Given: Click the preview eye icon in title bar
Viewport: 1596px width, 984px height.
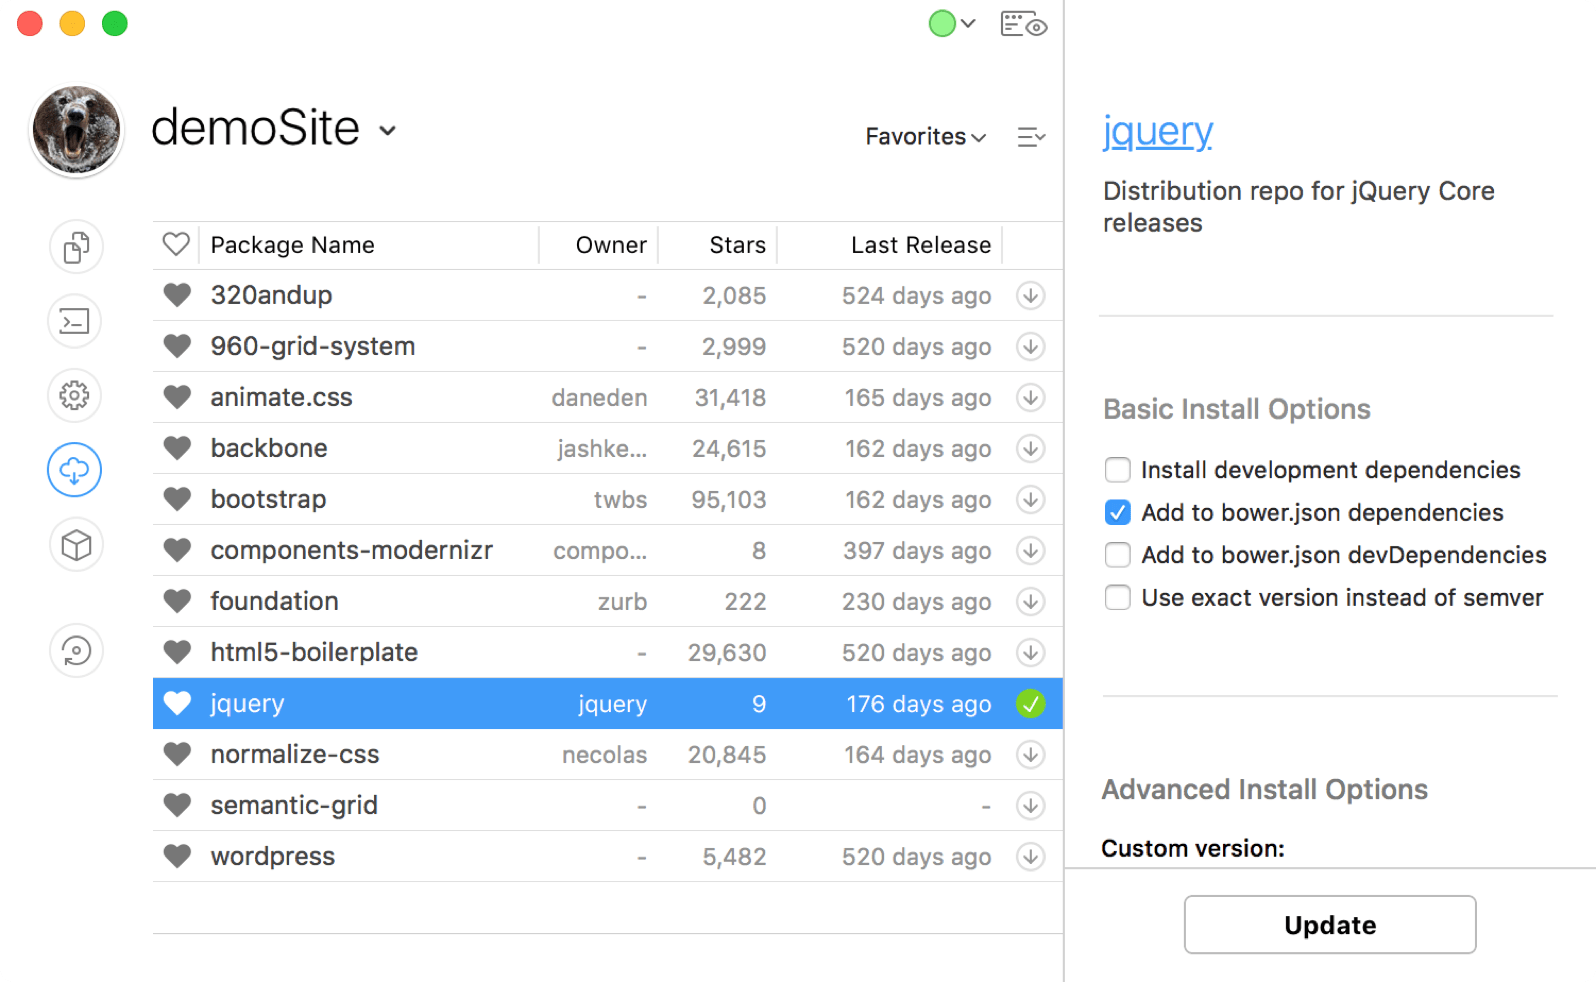Looking at the screenshot, I should (1023, 24).
